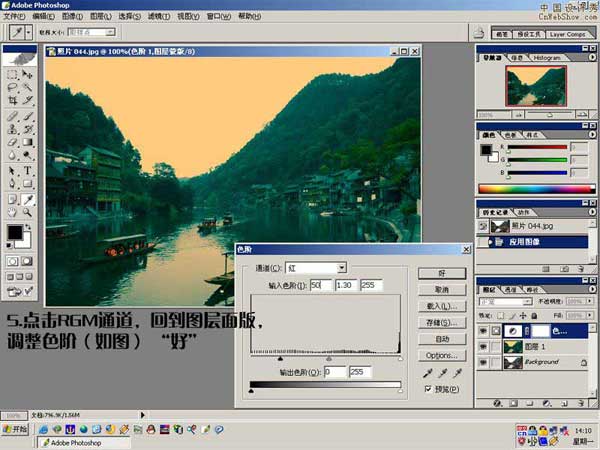Select the Path Selection tool

pos(12,171)
